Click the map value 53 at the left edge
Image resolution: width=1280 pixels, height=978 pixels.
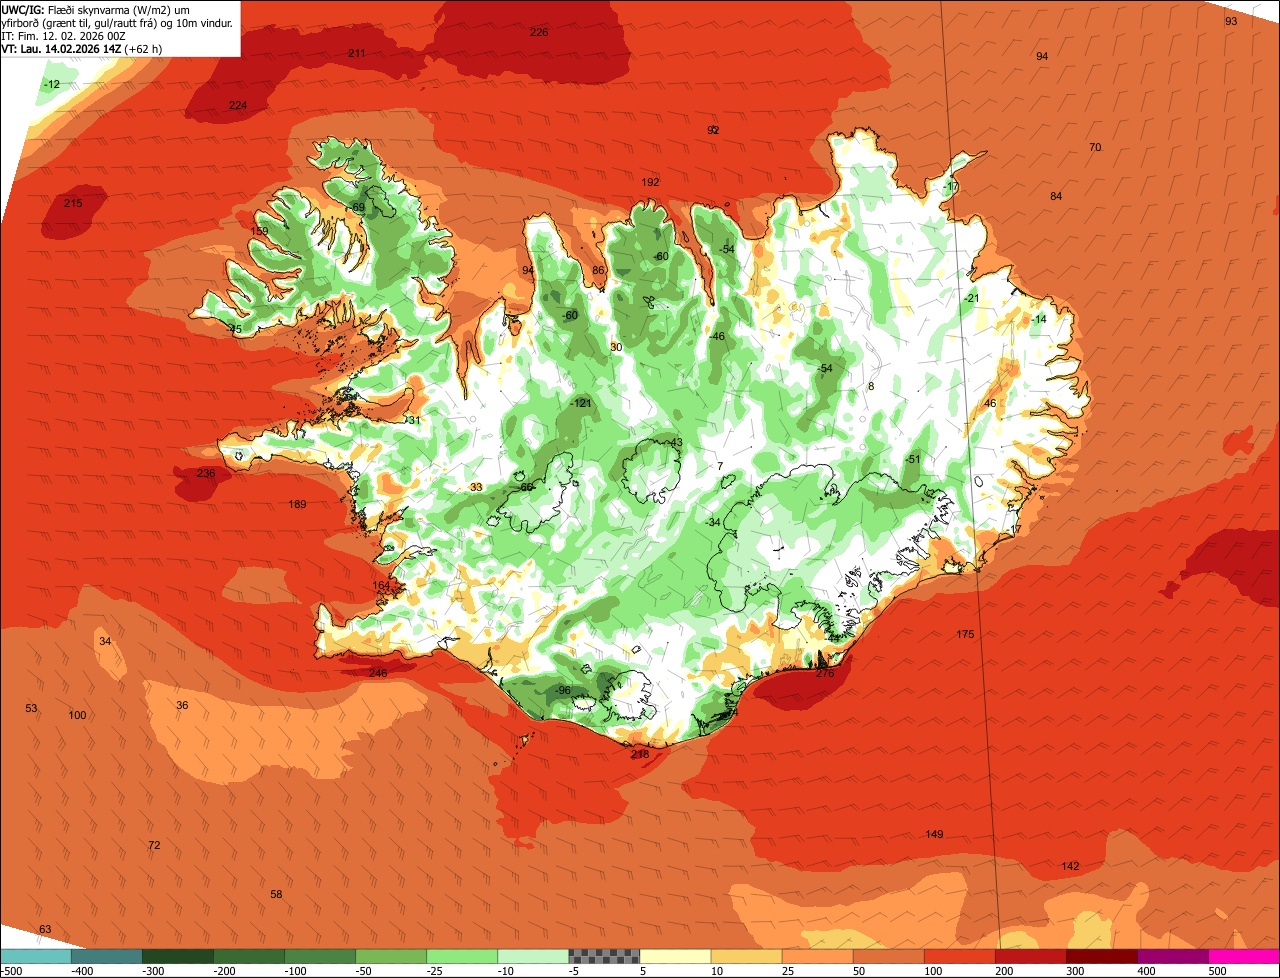click(x=31, y=708)
